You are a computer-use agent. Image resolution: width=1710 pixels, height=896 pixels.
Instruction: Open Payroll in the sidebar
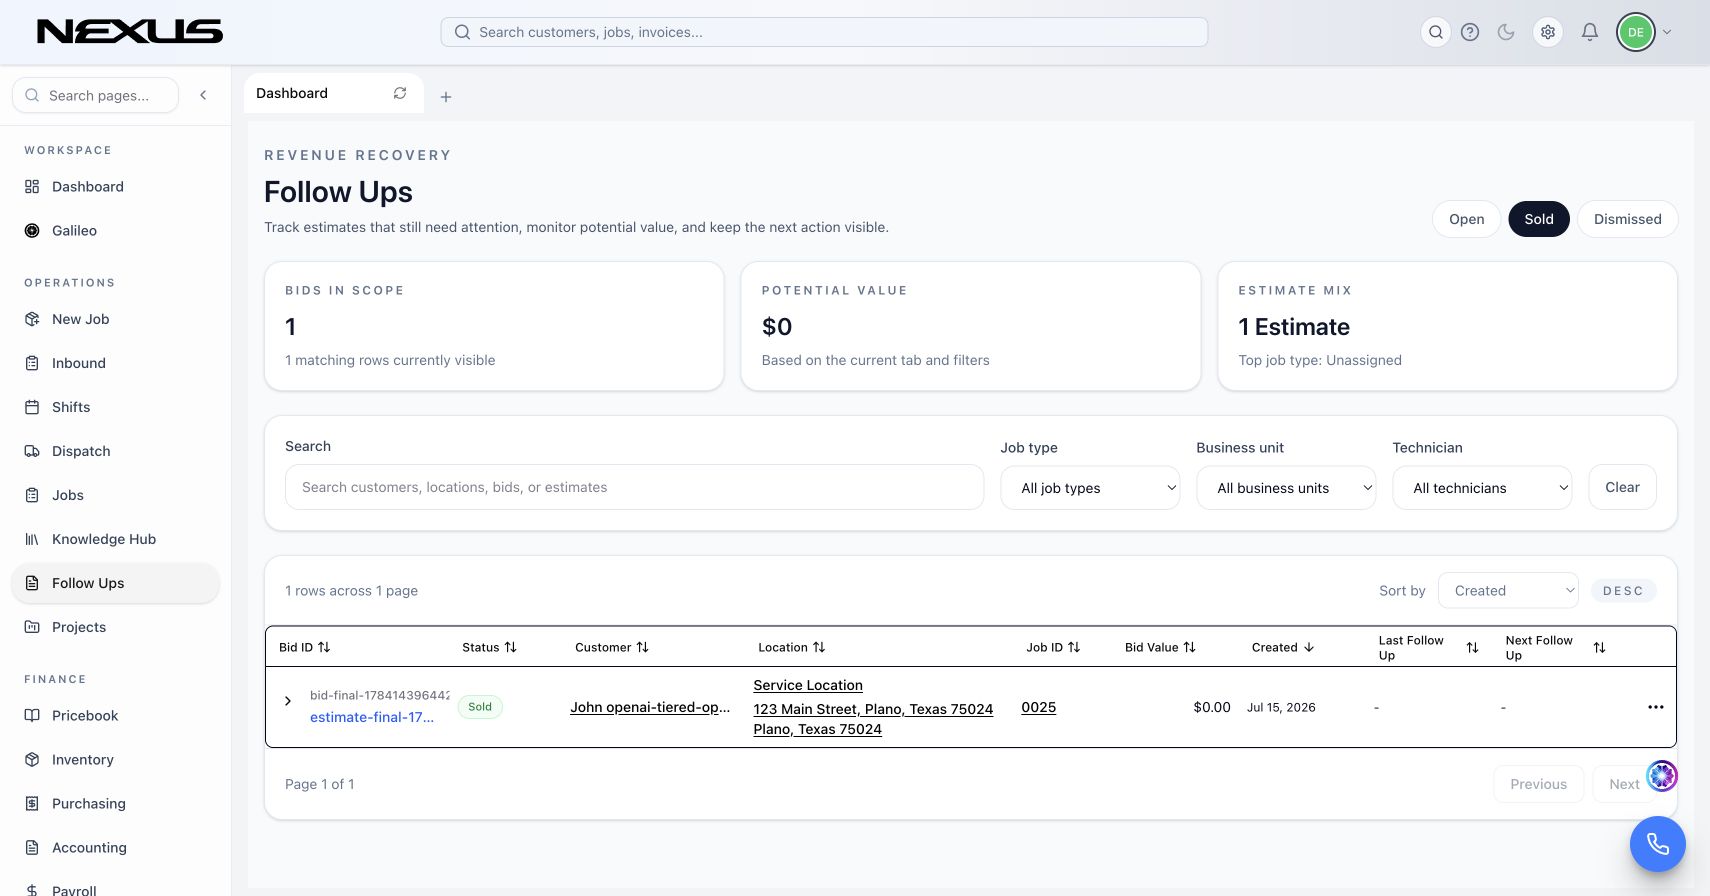pos(115,890)
